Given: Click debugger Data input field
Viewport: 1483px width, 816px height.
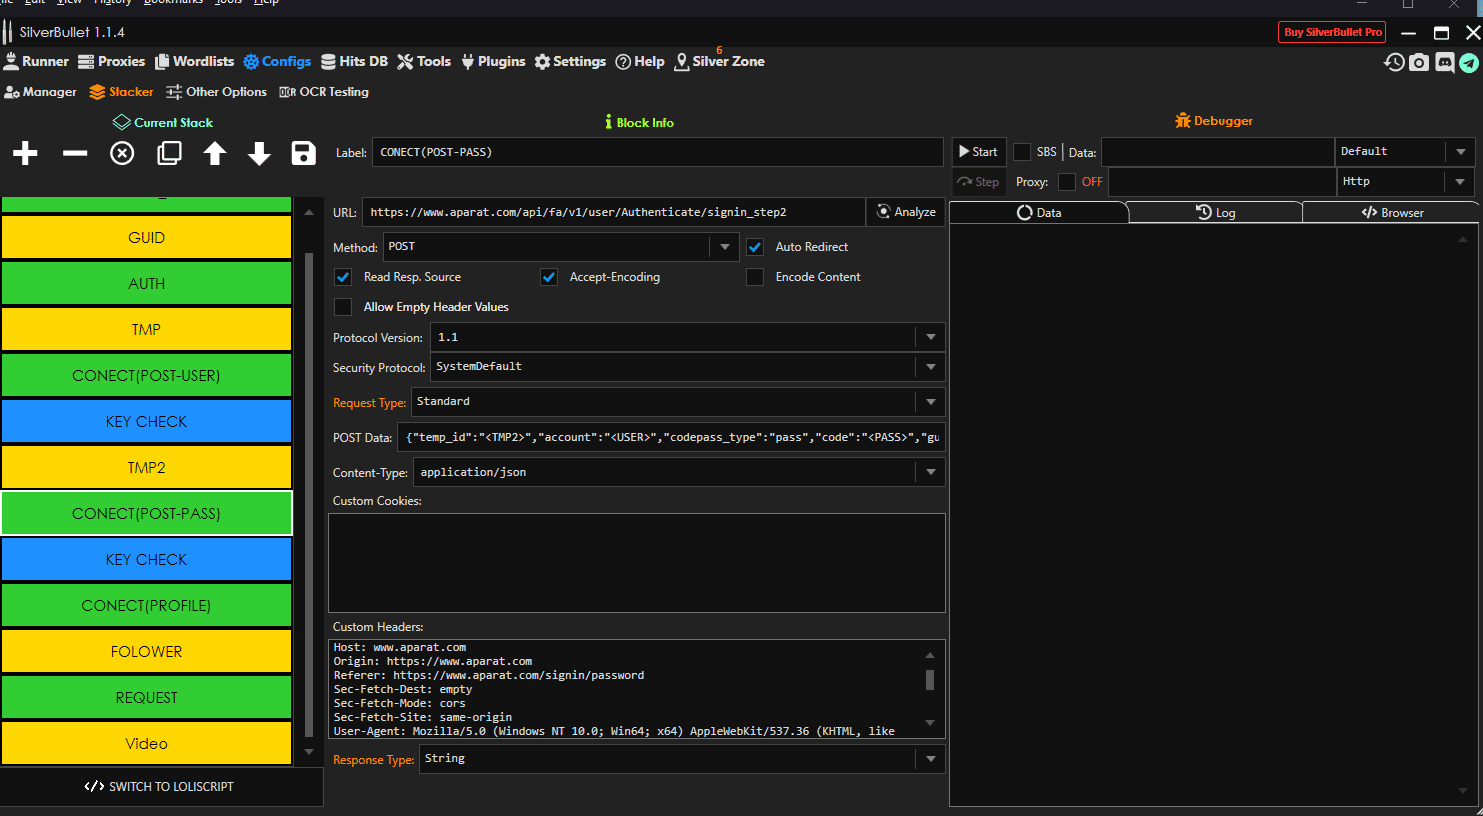Looking at the screenshot, I should coord(1217,152).
